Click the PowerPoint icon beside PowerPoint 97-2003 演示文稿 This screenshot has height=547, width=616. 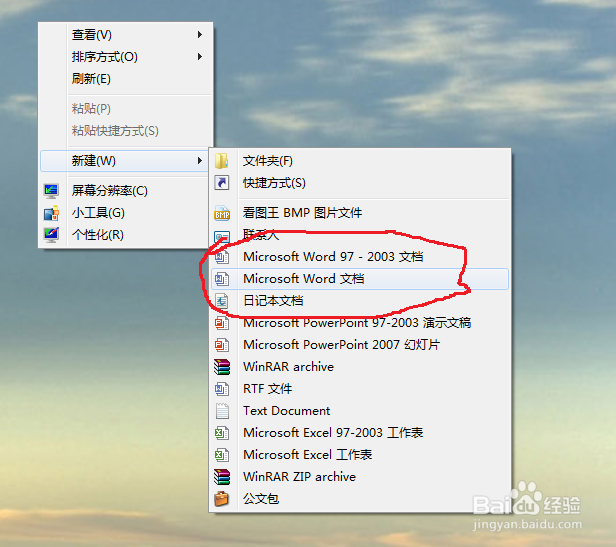222,323
